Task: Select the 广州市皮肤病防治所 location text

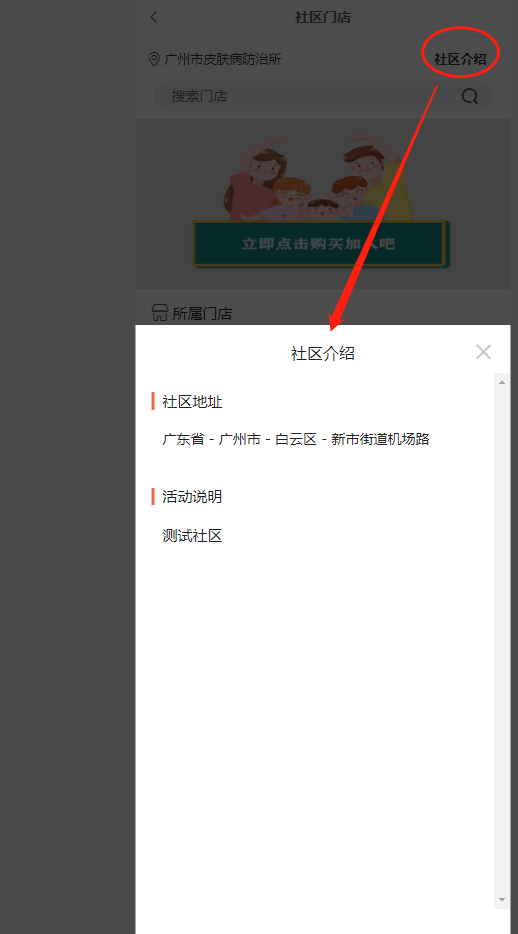Action: click(223, 59)
